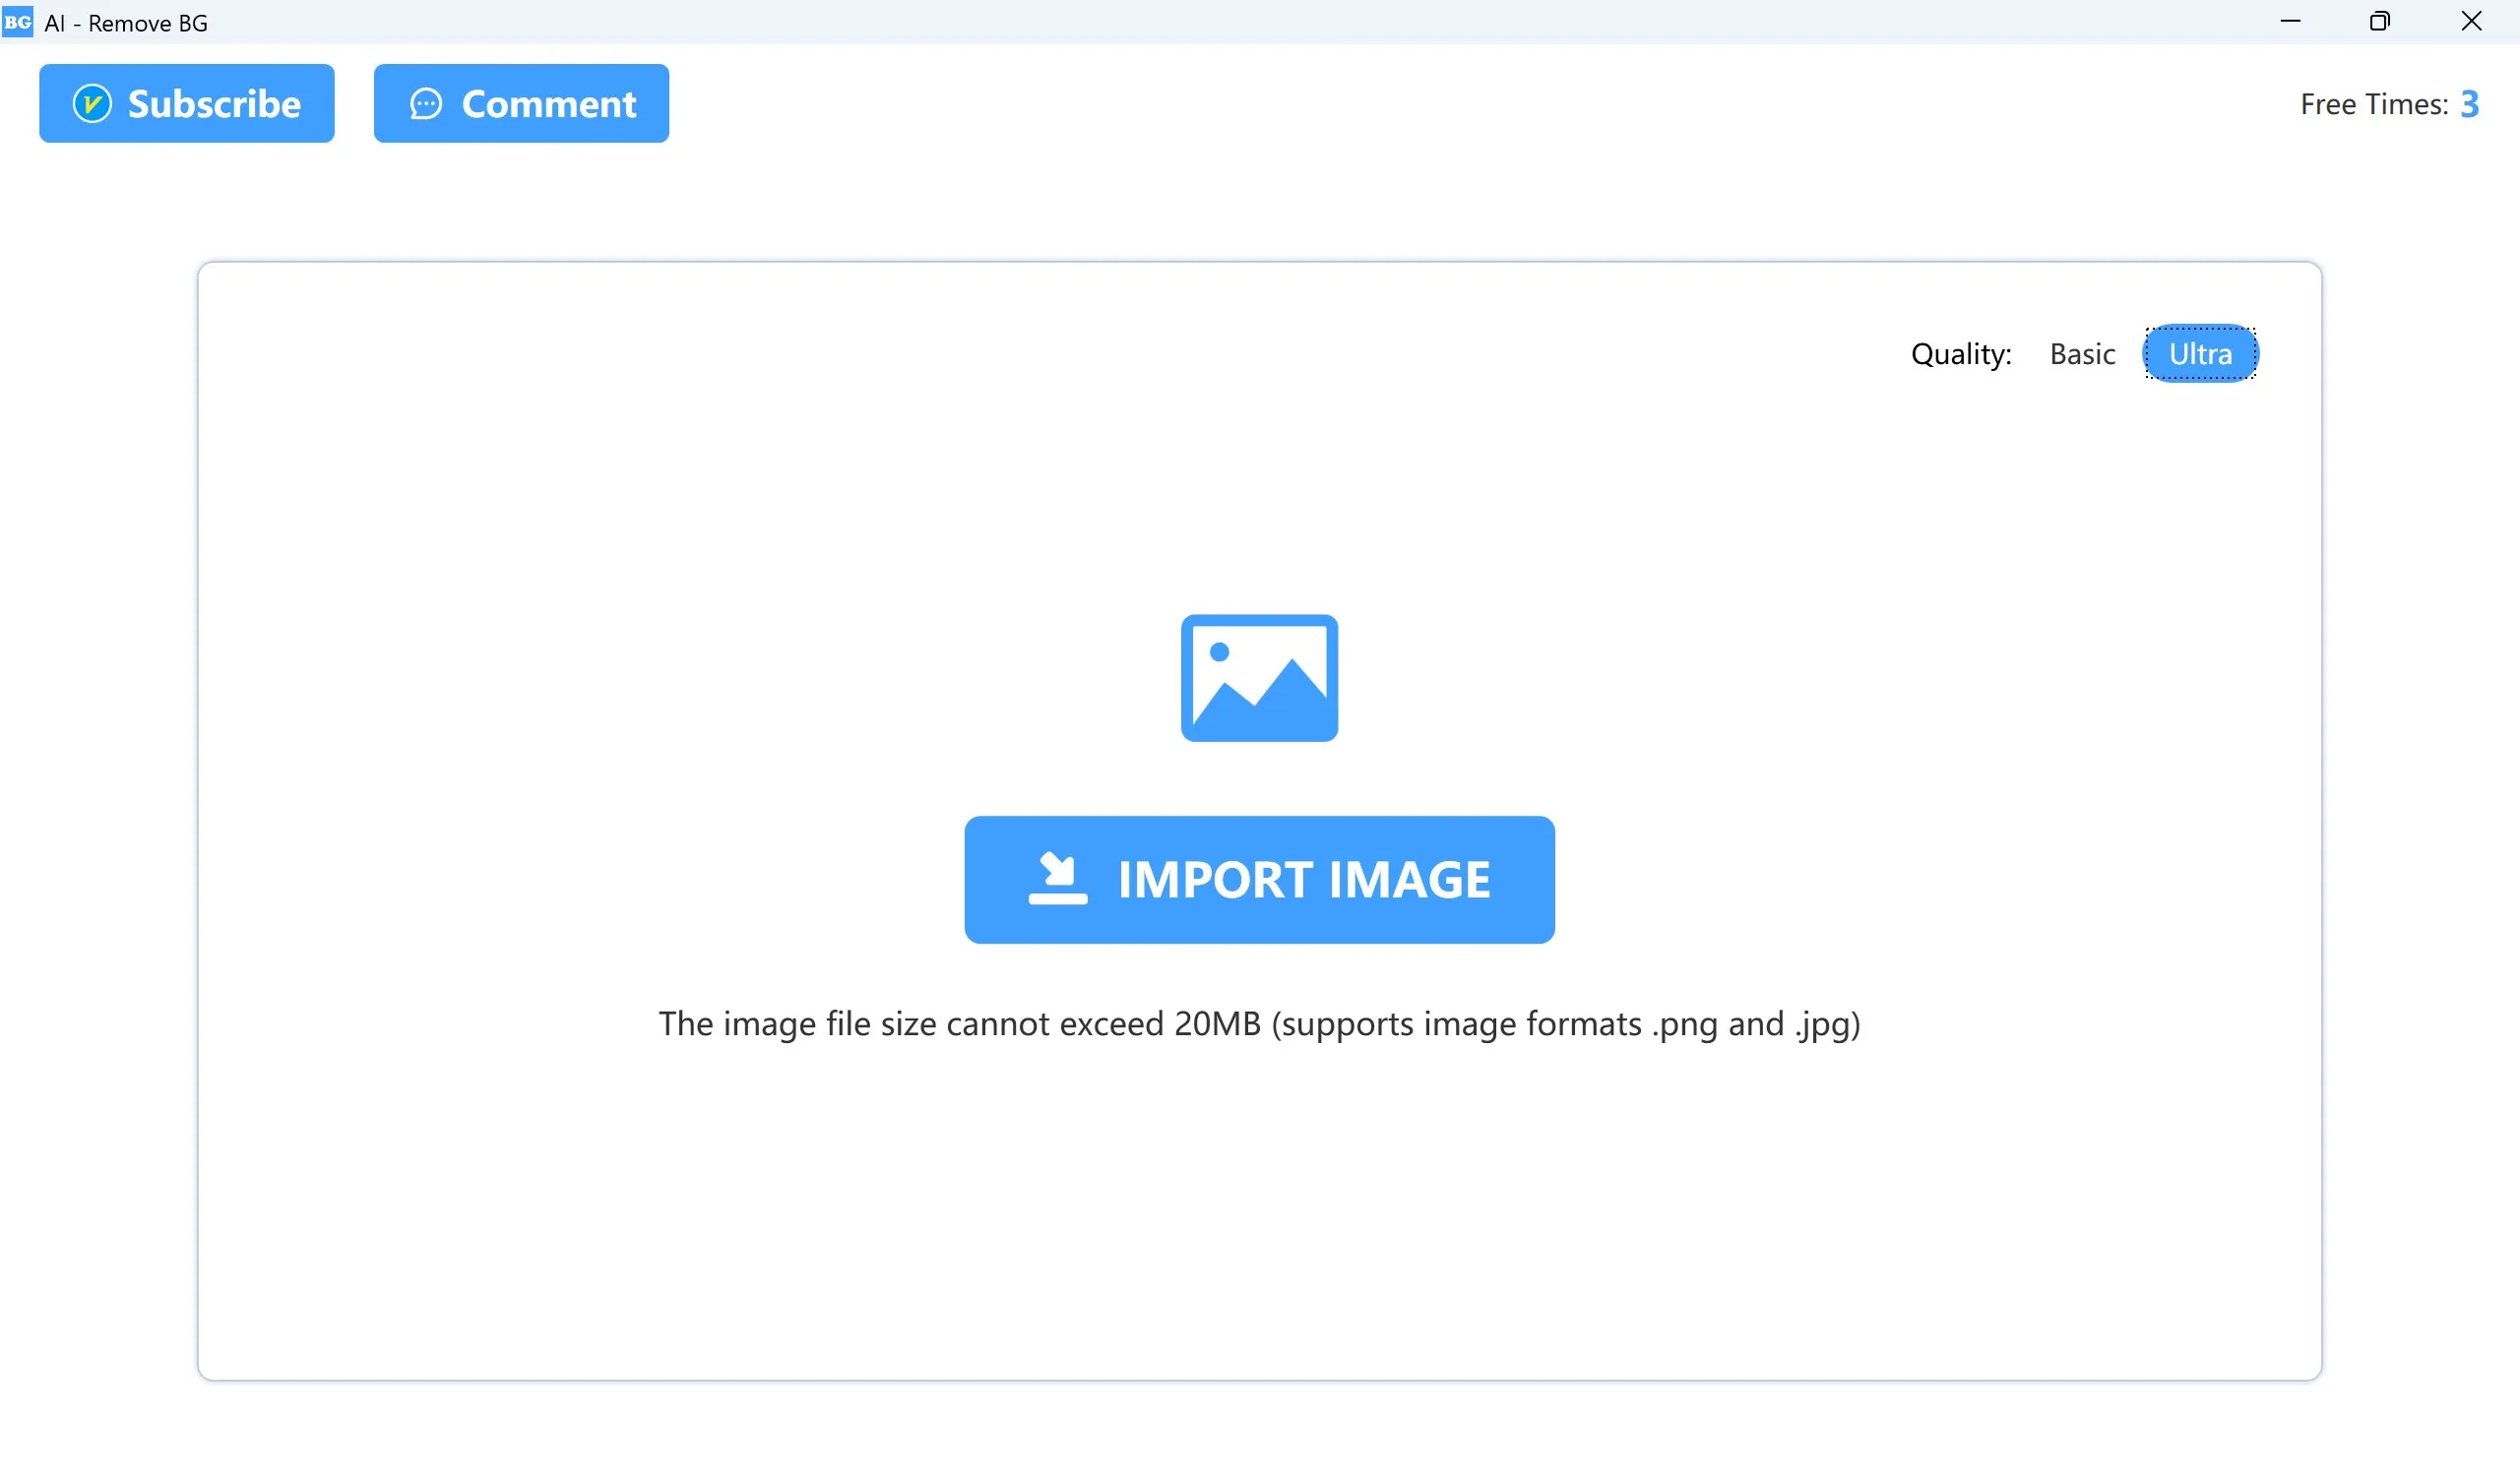Minimize the AI - Remove BG window
This screenshot has height=1480, width=2520.
point(2290,21)
